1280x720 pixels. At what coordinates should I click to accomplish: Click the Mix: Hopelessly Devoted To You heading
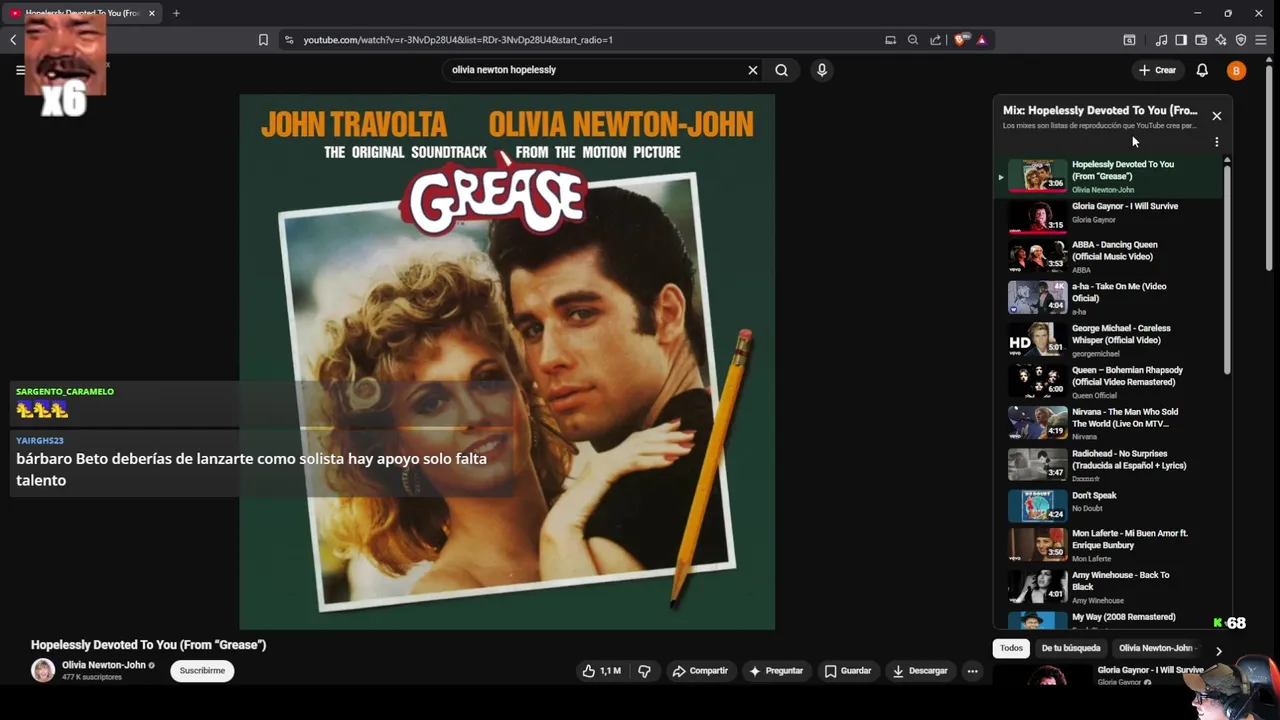[1100, 110]
